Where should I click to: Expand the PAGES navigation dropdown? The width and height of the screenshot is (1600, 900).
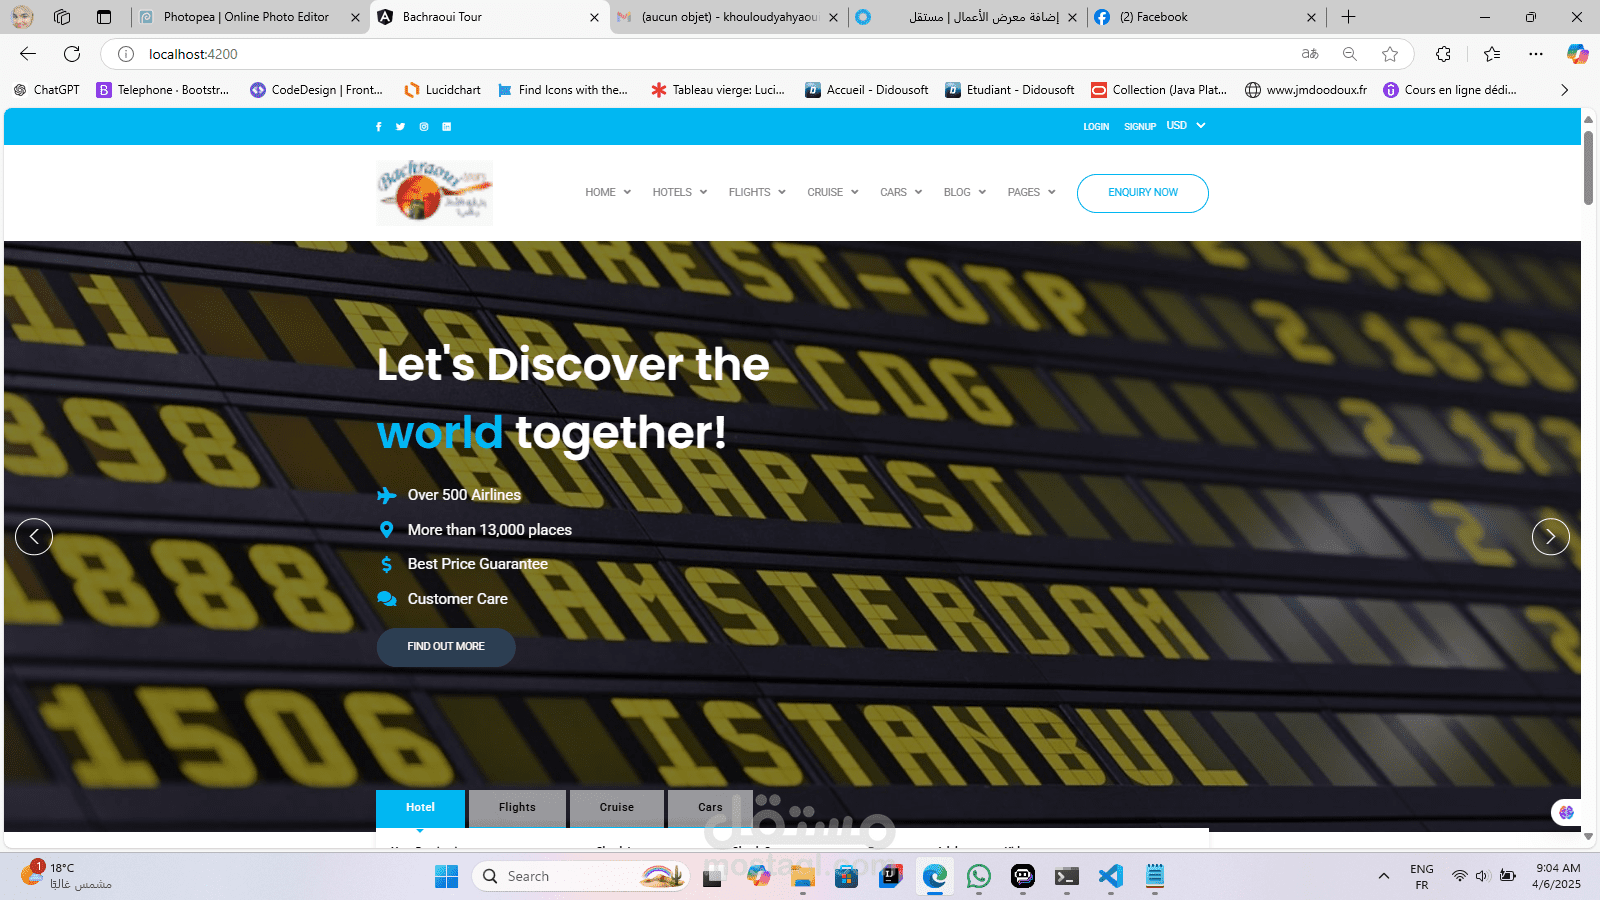[1032, 192]
